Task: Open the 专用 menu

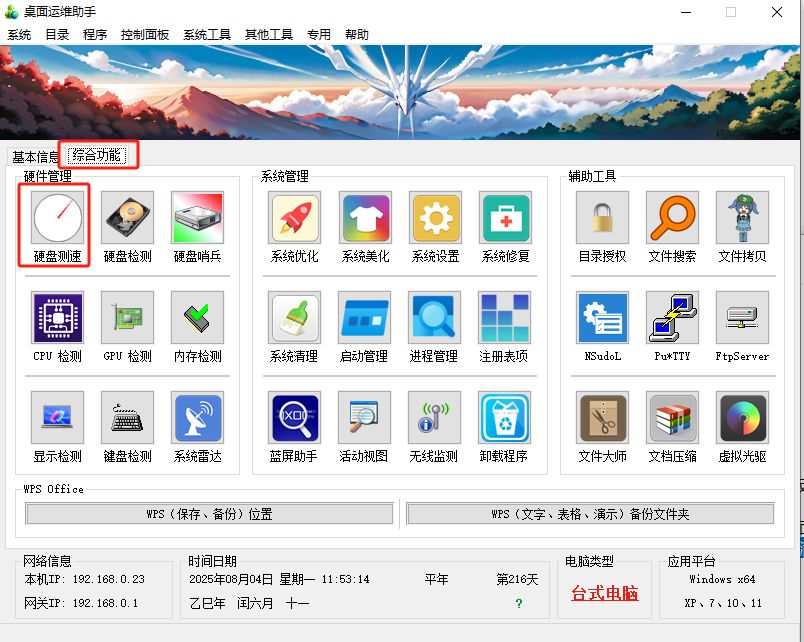Action: pos(318,35)
